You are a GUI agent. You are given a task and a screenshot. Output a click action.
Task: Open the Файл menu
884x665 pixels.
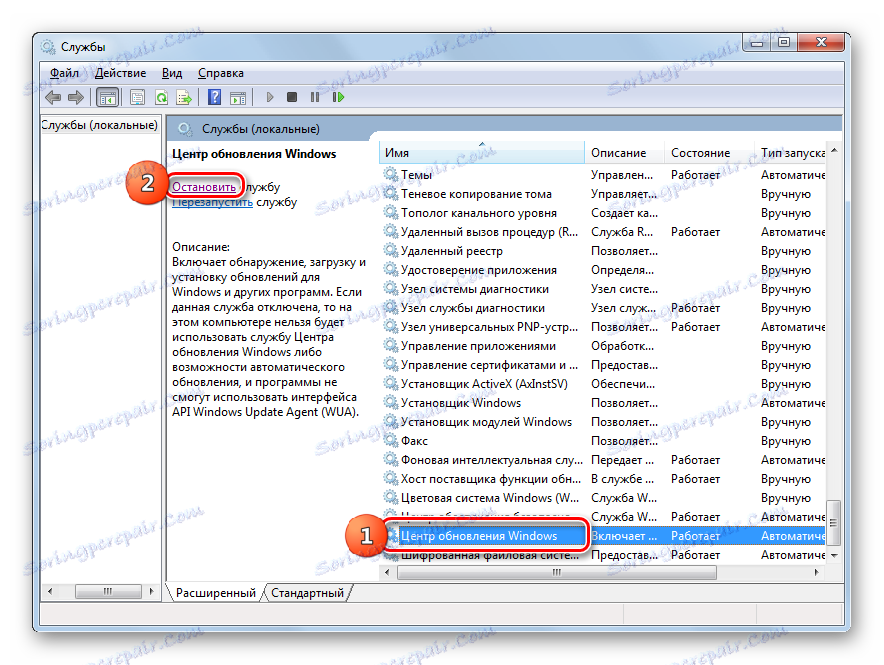64,73
